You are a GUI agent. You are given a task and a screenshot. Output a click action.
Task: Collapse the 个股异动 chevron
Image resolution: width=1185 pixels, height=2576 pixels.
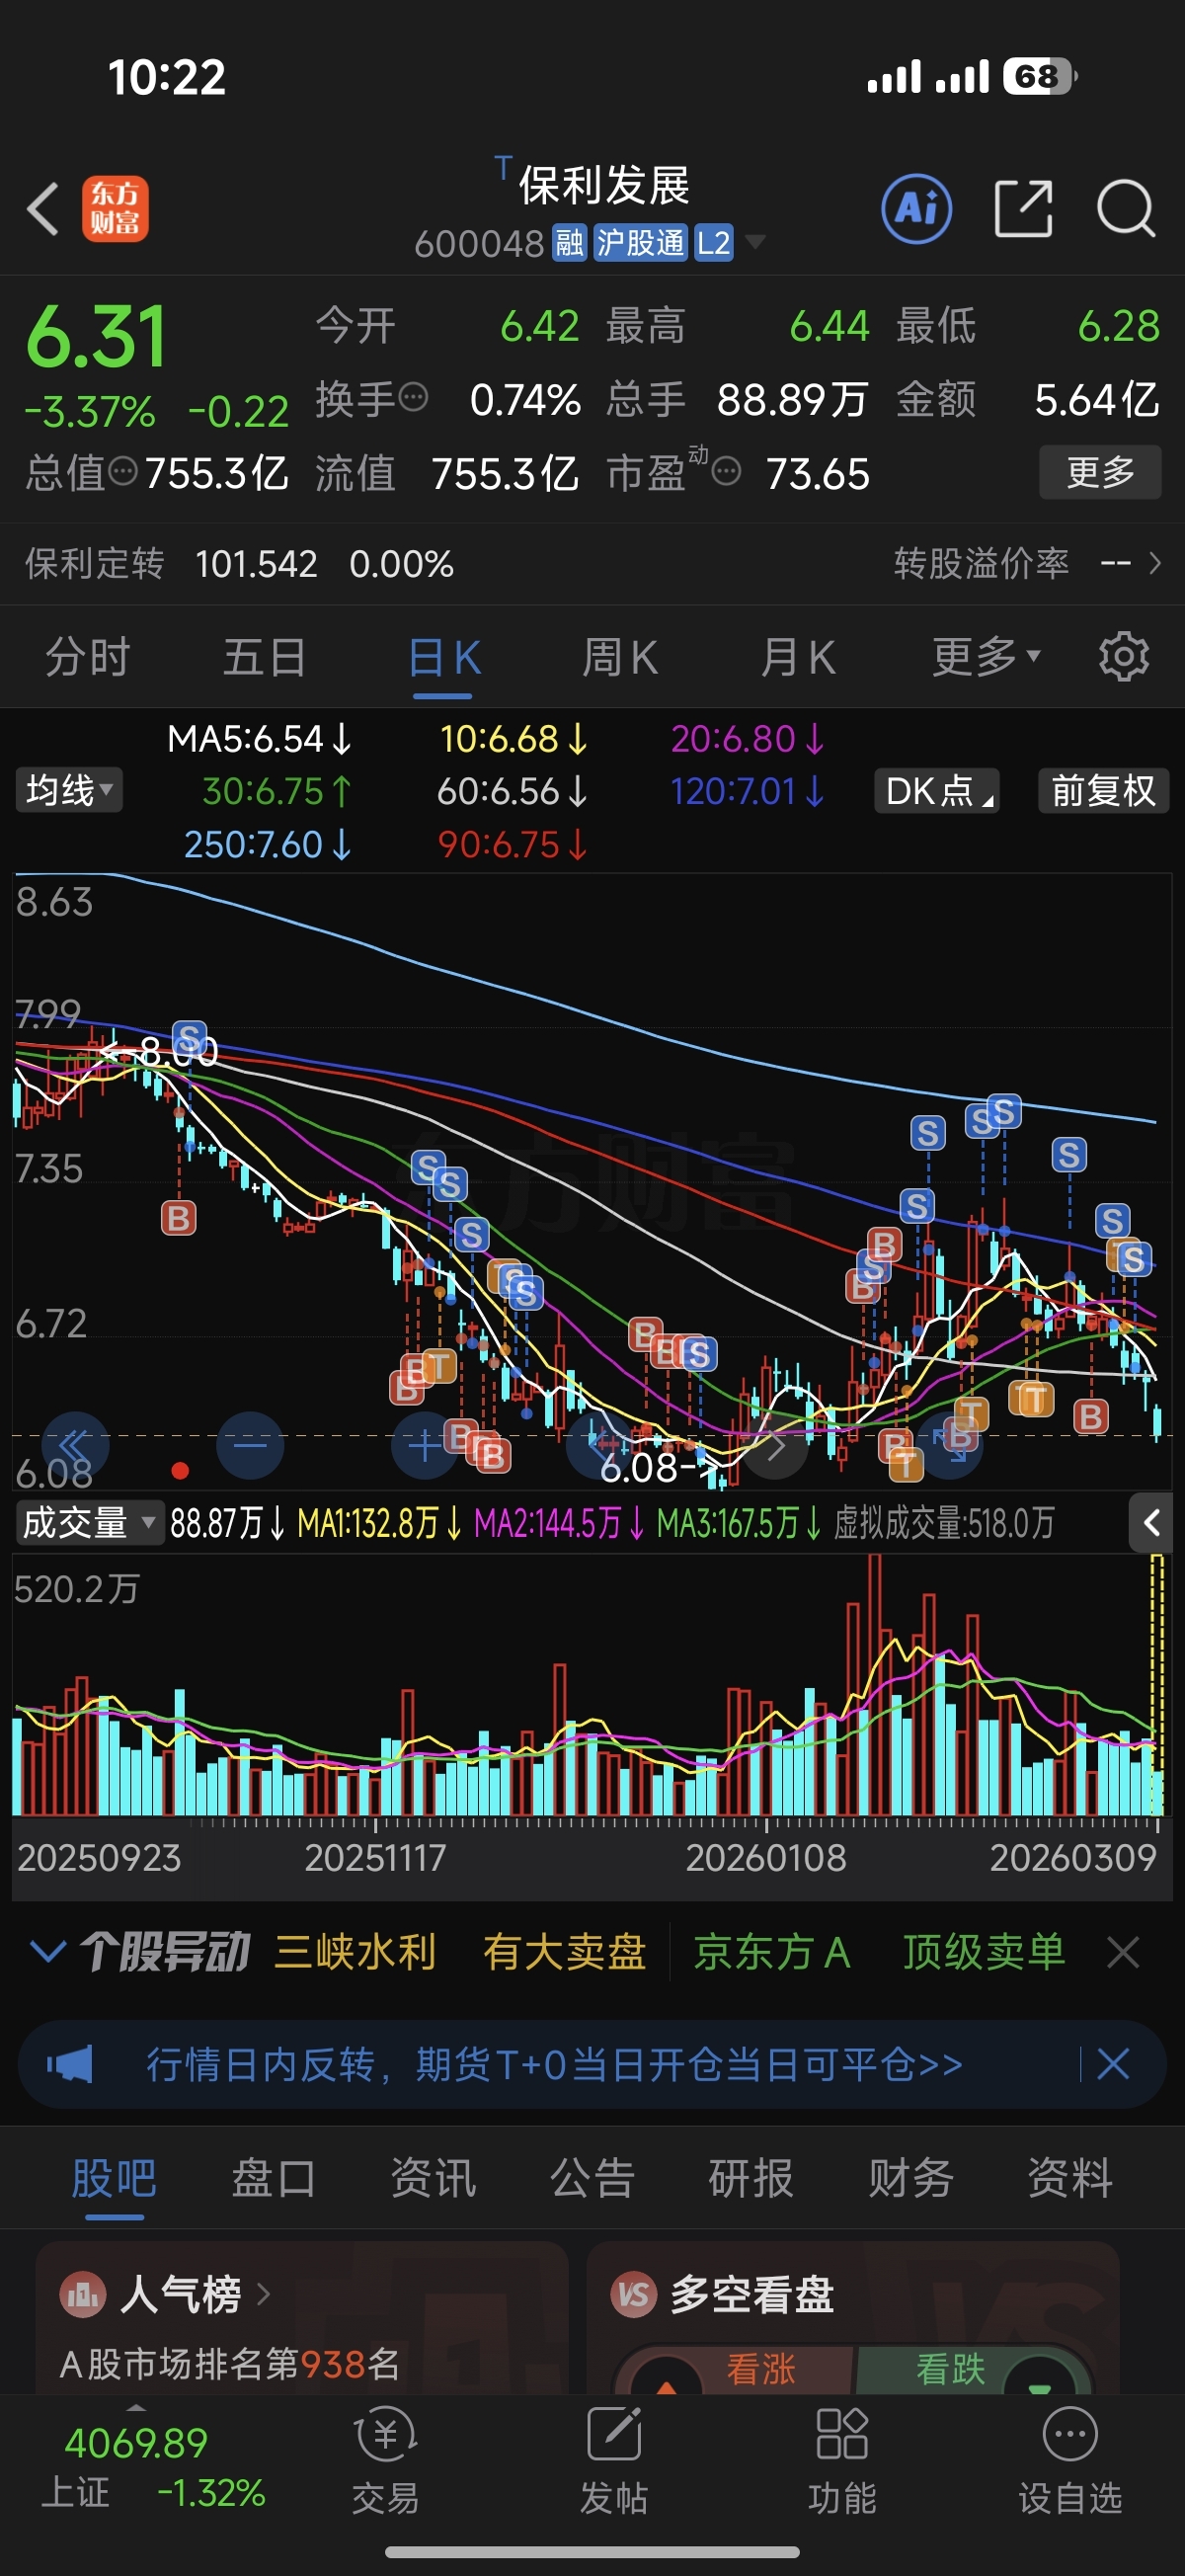click(x=48, y=1952)
